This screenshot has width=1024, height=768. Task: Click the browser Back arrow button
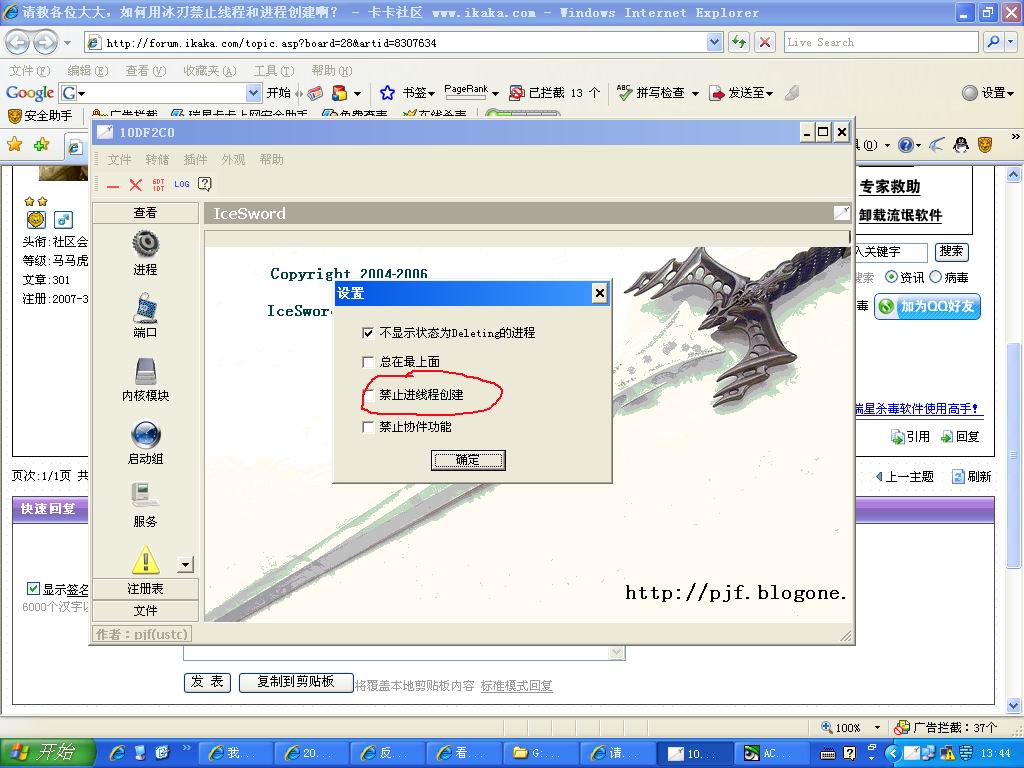point(18,43)
